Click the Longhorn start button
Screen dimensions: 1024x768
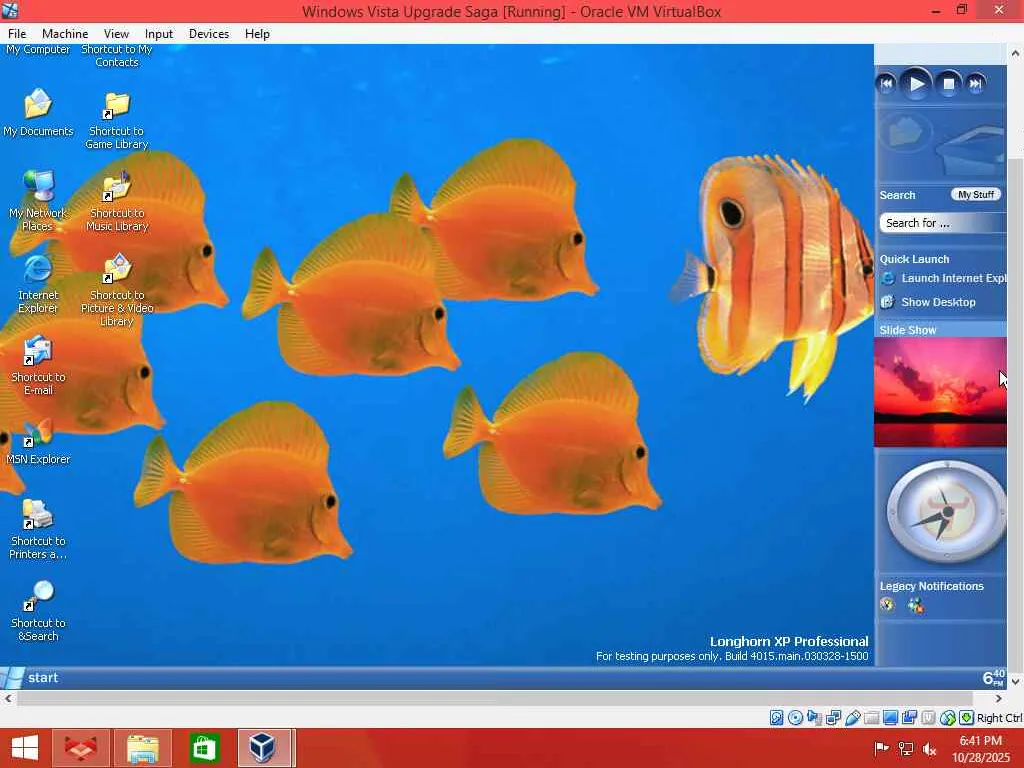tap(30, 678)
